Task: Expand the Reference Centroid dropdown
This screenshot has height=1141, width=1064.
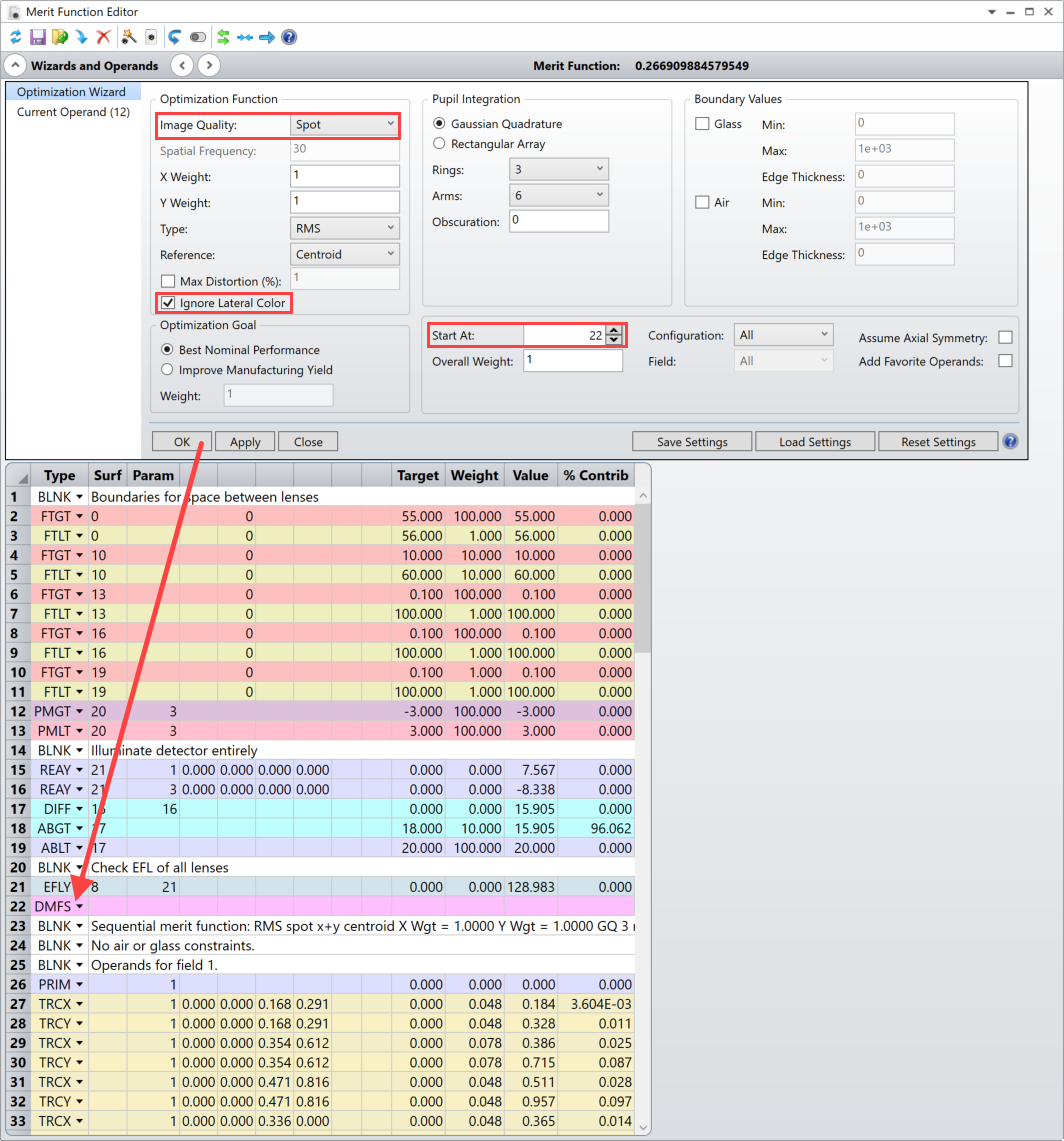Action: (x=344, y=255)
